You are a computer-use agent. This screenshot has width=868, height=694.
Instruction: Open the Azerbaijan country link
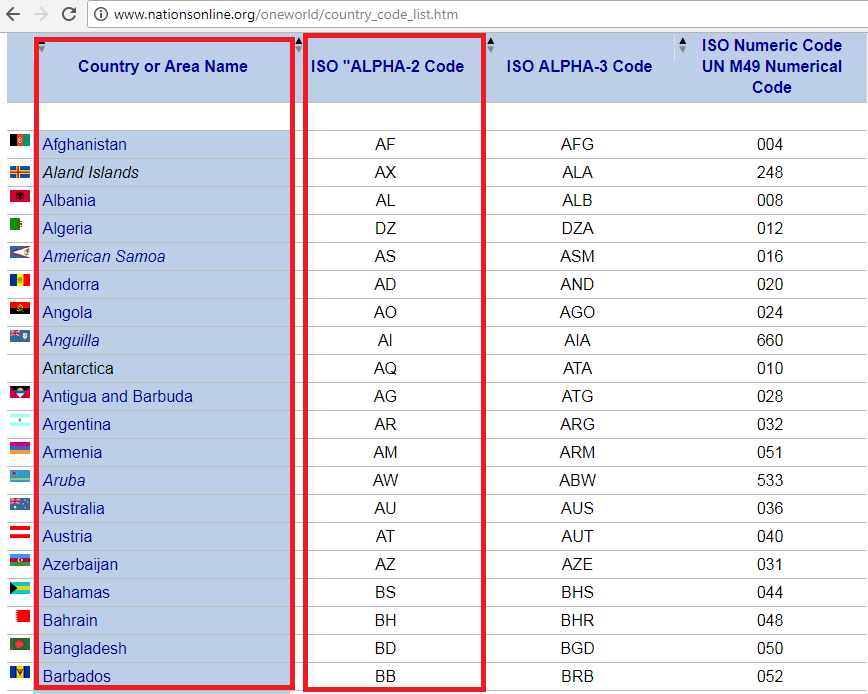pyautogui.click(x=80, y=564)
